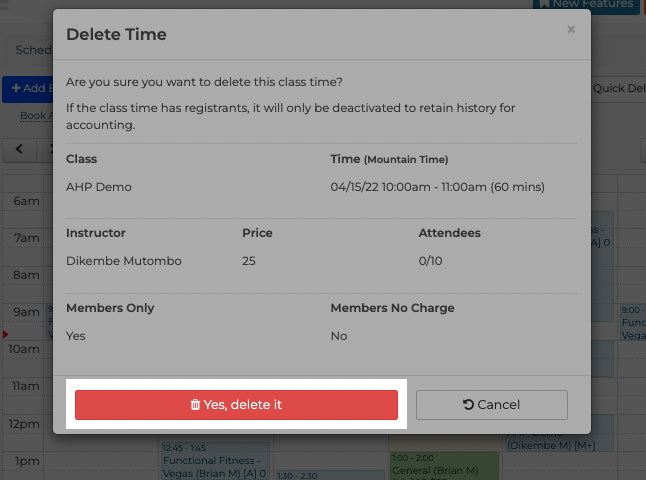This screenshot has height=480, width=646.
Task: Open the 9:00 Functional event on right
Action: click(633, 322)
